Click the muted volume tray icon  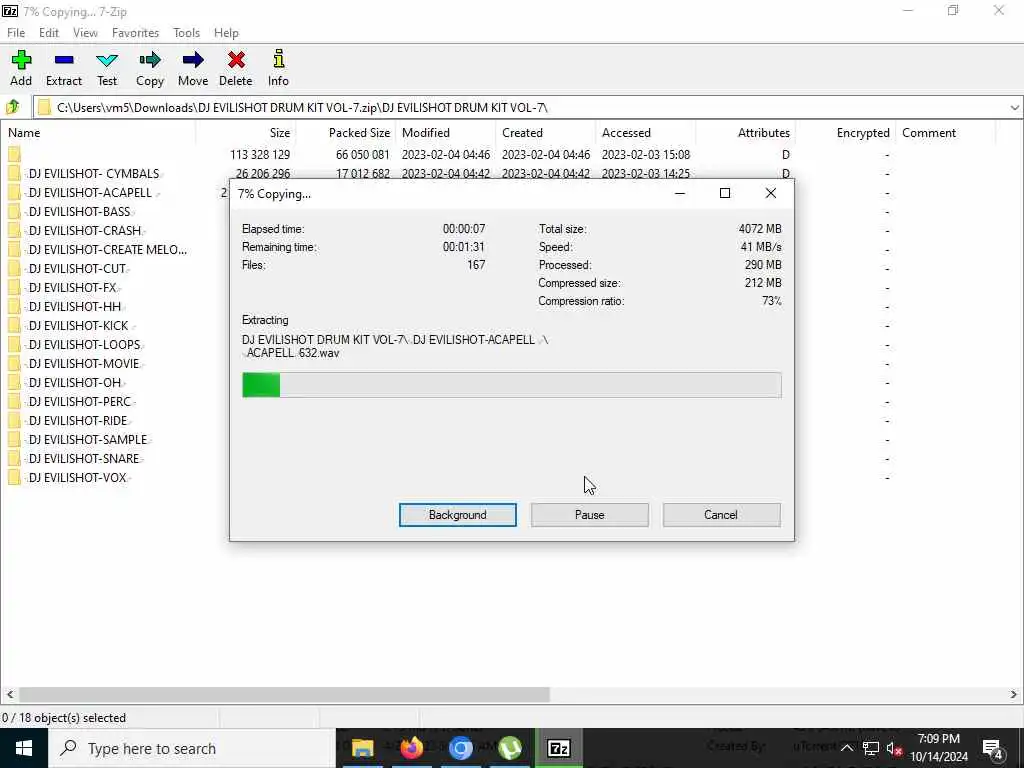[894, 748]
